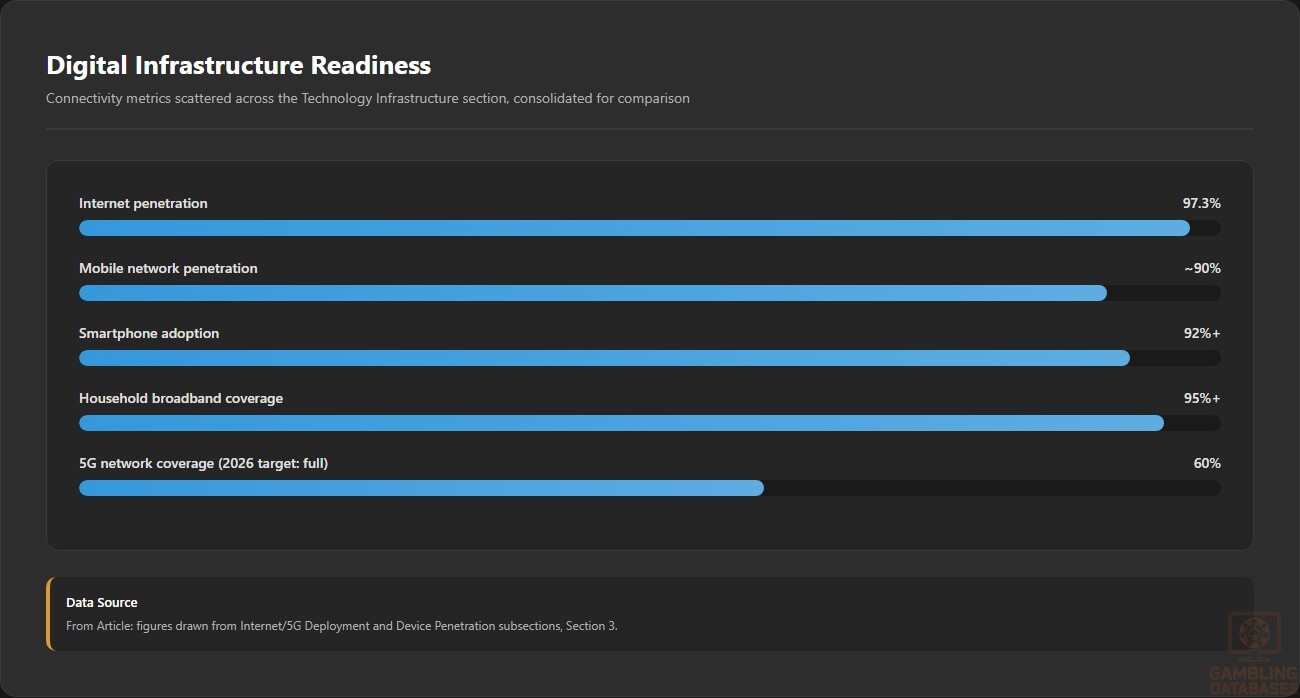Click the Household broadband coverage label
Image resolution: width=1300 pixels, height=698 pixels.
click(181, 398)
